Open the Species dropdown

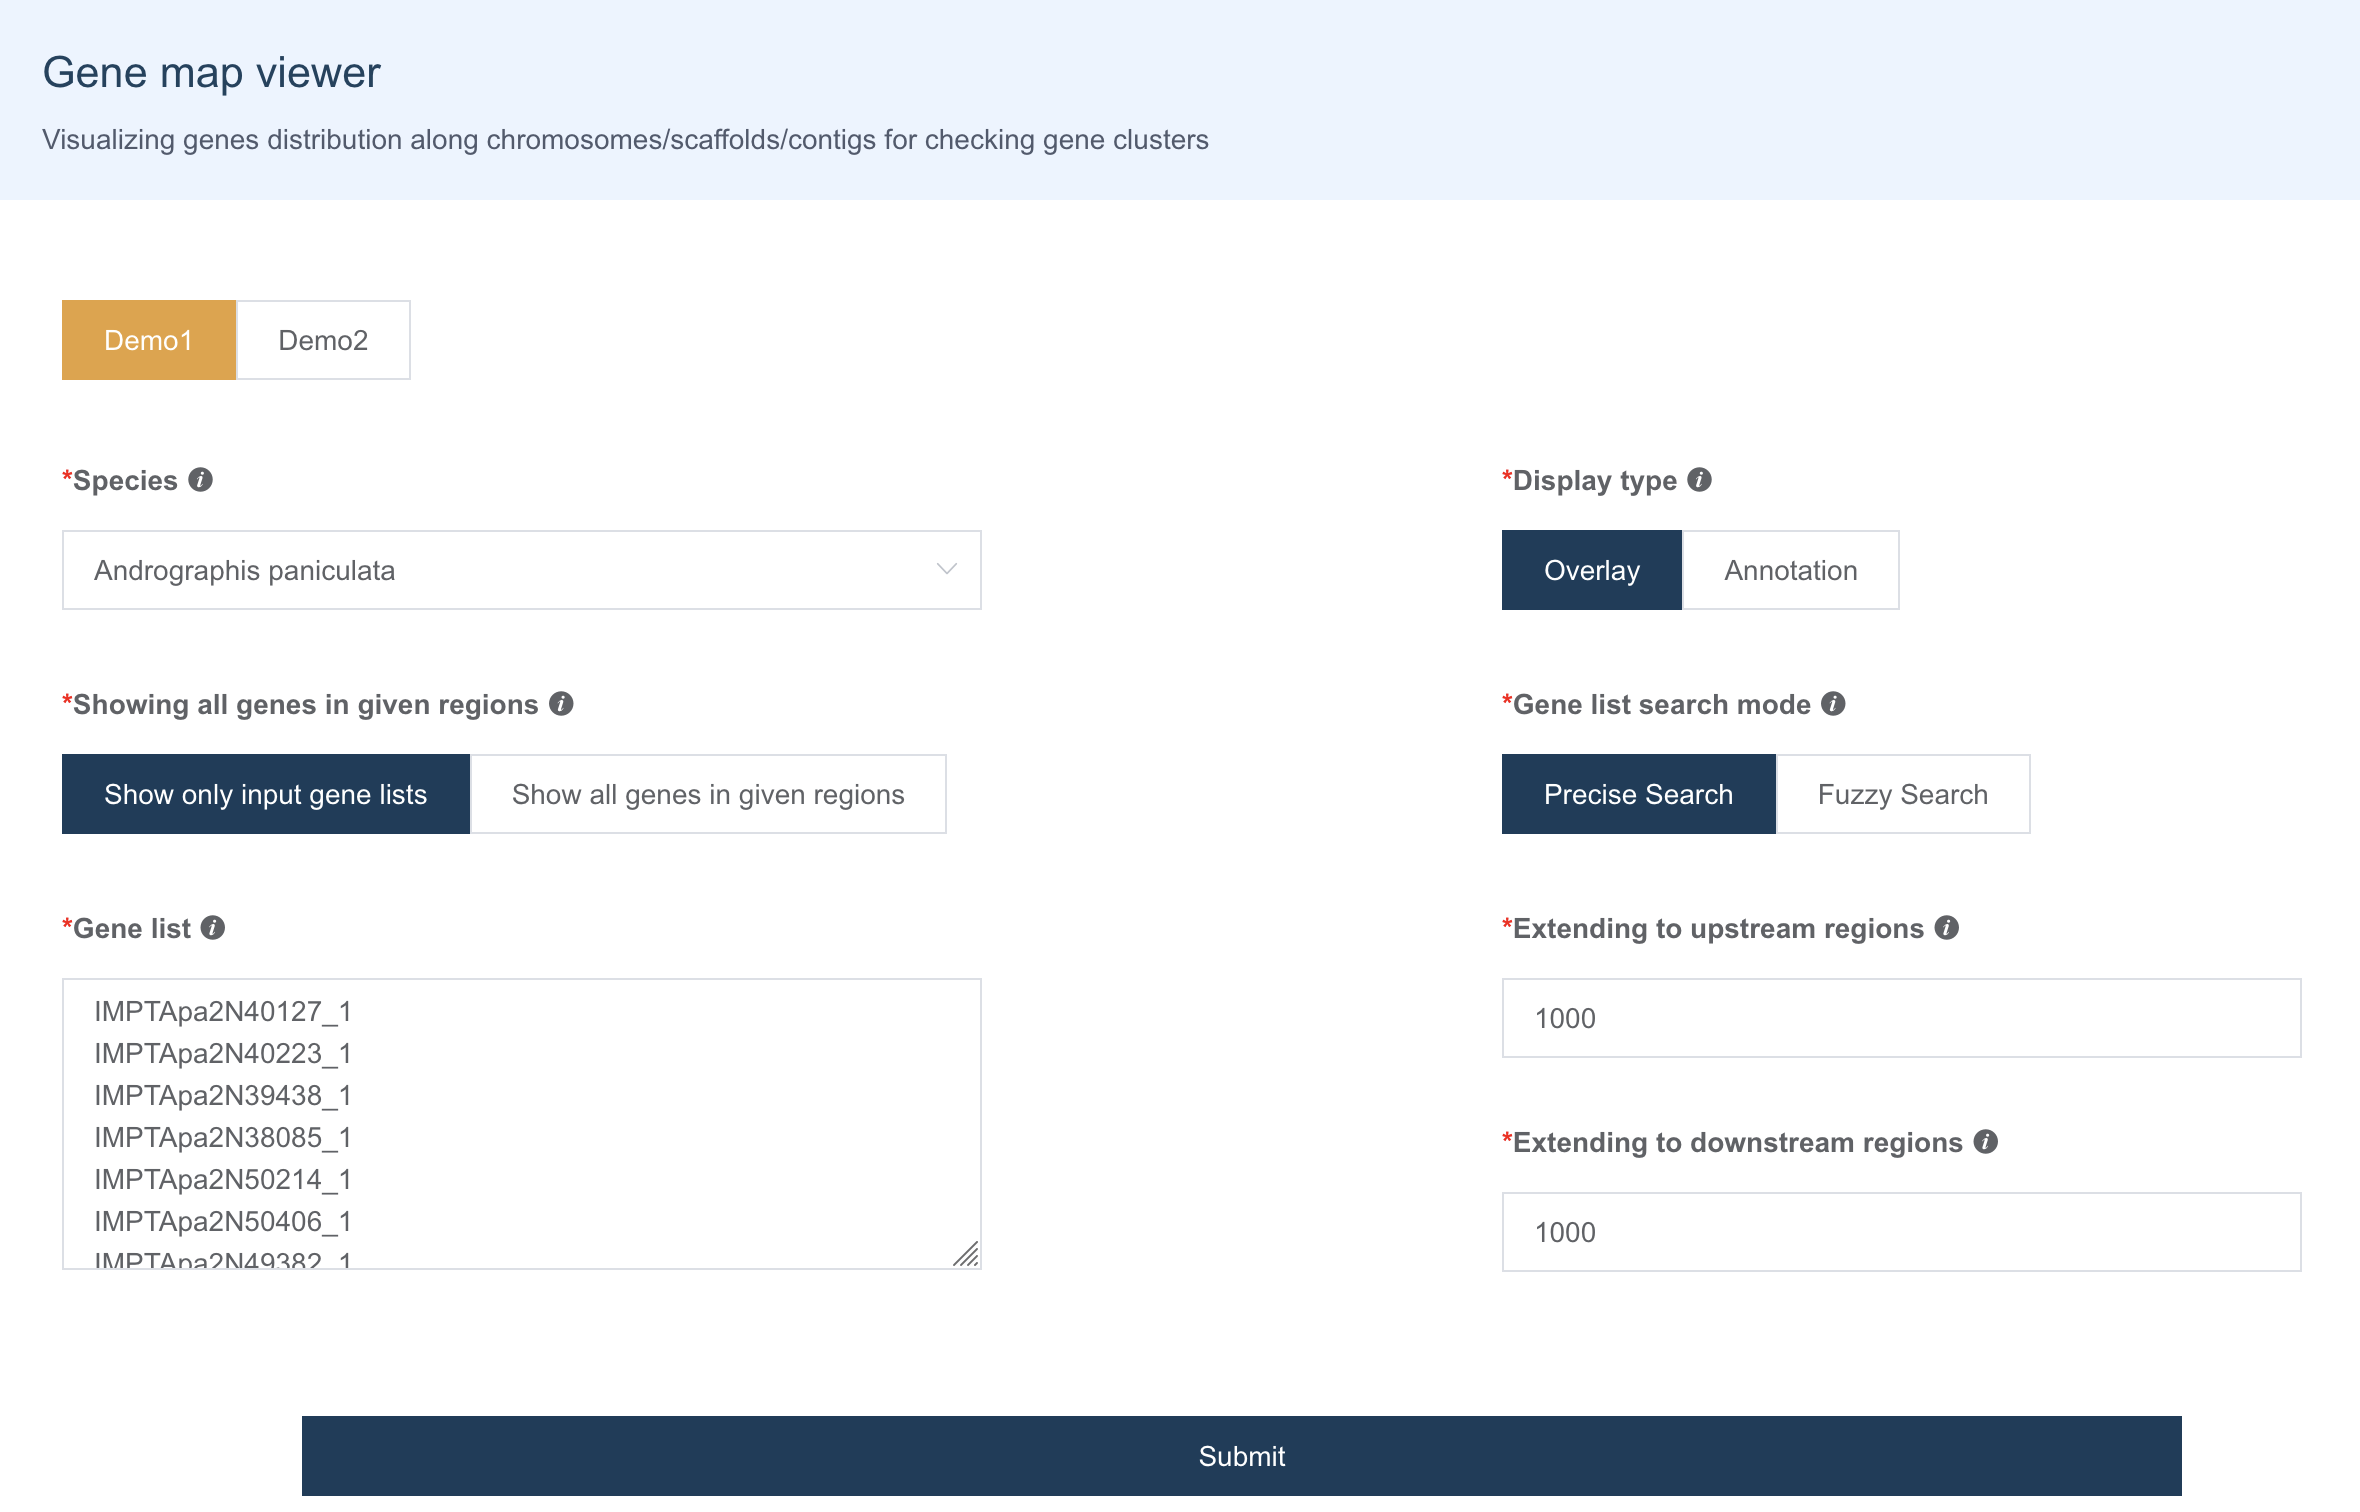[x=522, y=570]
